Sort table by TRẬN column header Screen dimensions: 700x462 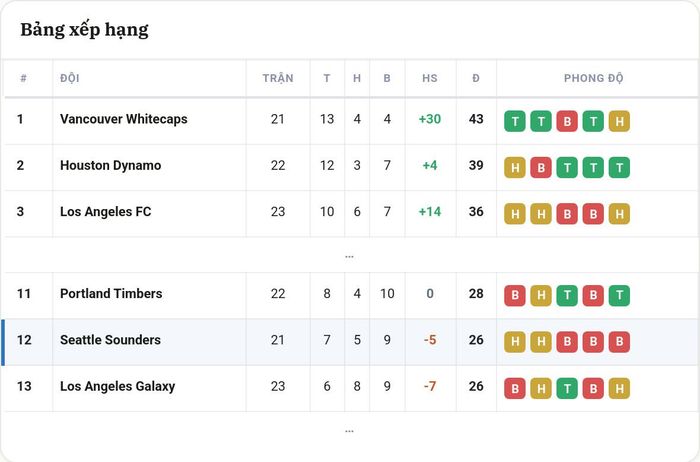tap(278, 78)
